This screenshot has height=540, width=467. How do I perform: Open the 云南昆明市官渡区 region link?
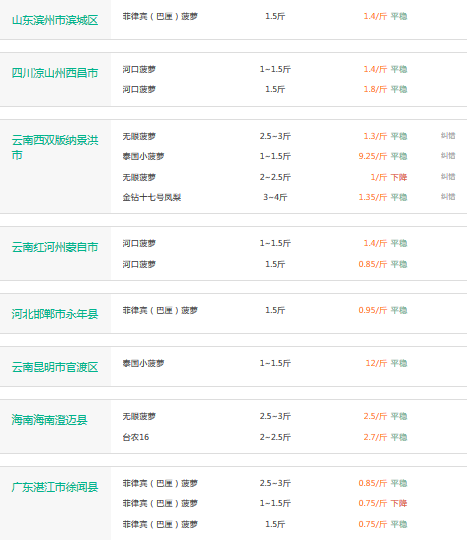click(55, 367)
